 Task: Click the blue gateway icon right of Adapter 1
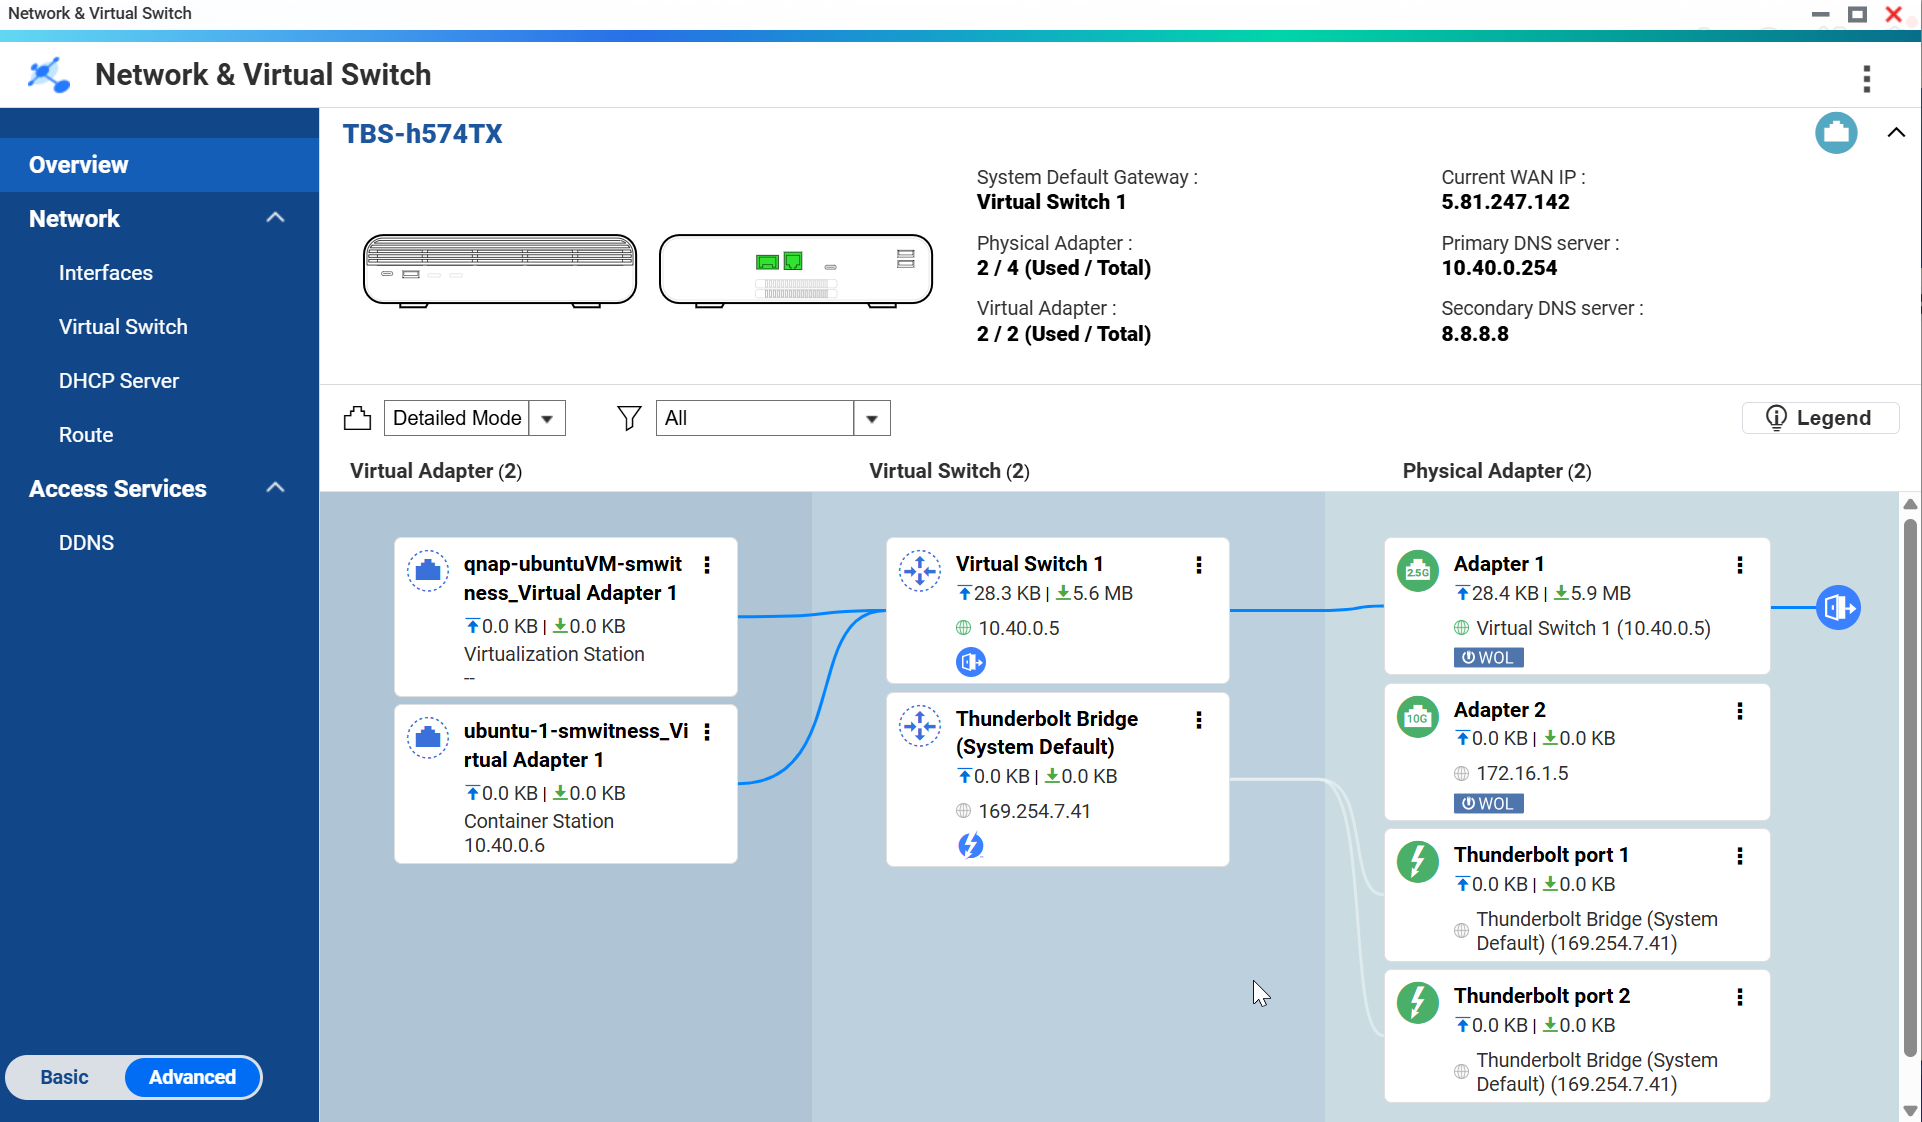(x=1838, y=607)
